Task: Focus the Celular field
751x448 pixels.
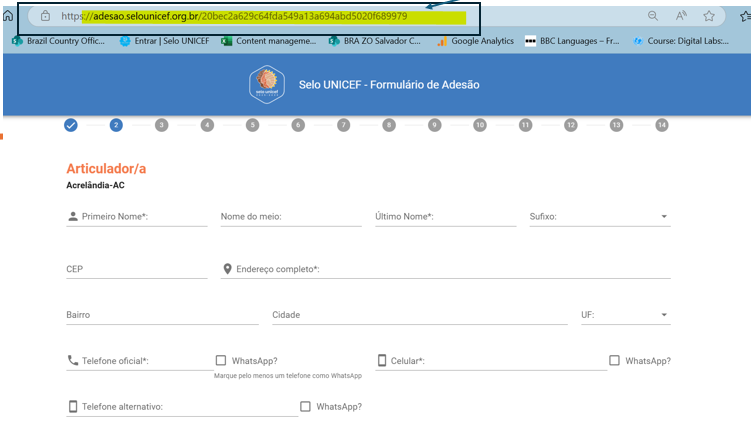Action: 491,361
